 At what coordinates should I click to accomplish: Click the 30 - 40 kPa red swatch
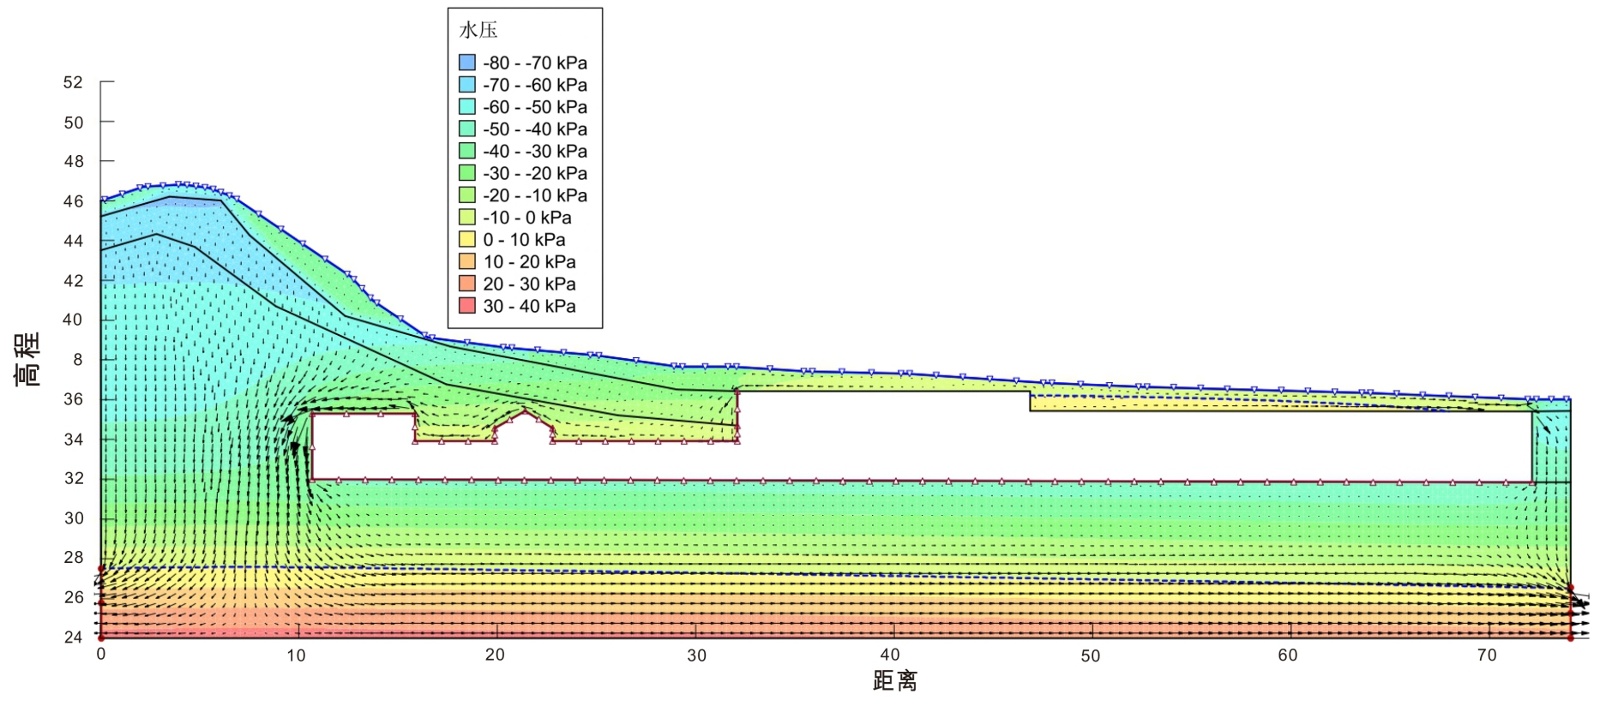point(467,306)
